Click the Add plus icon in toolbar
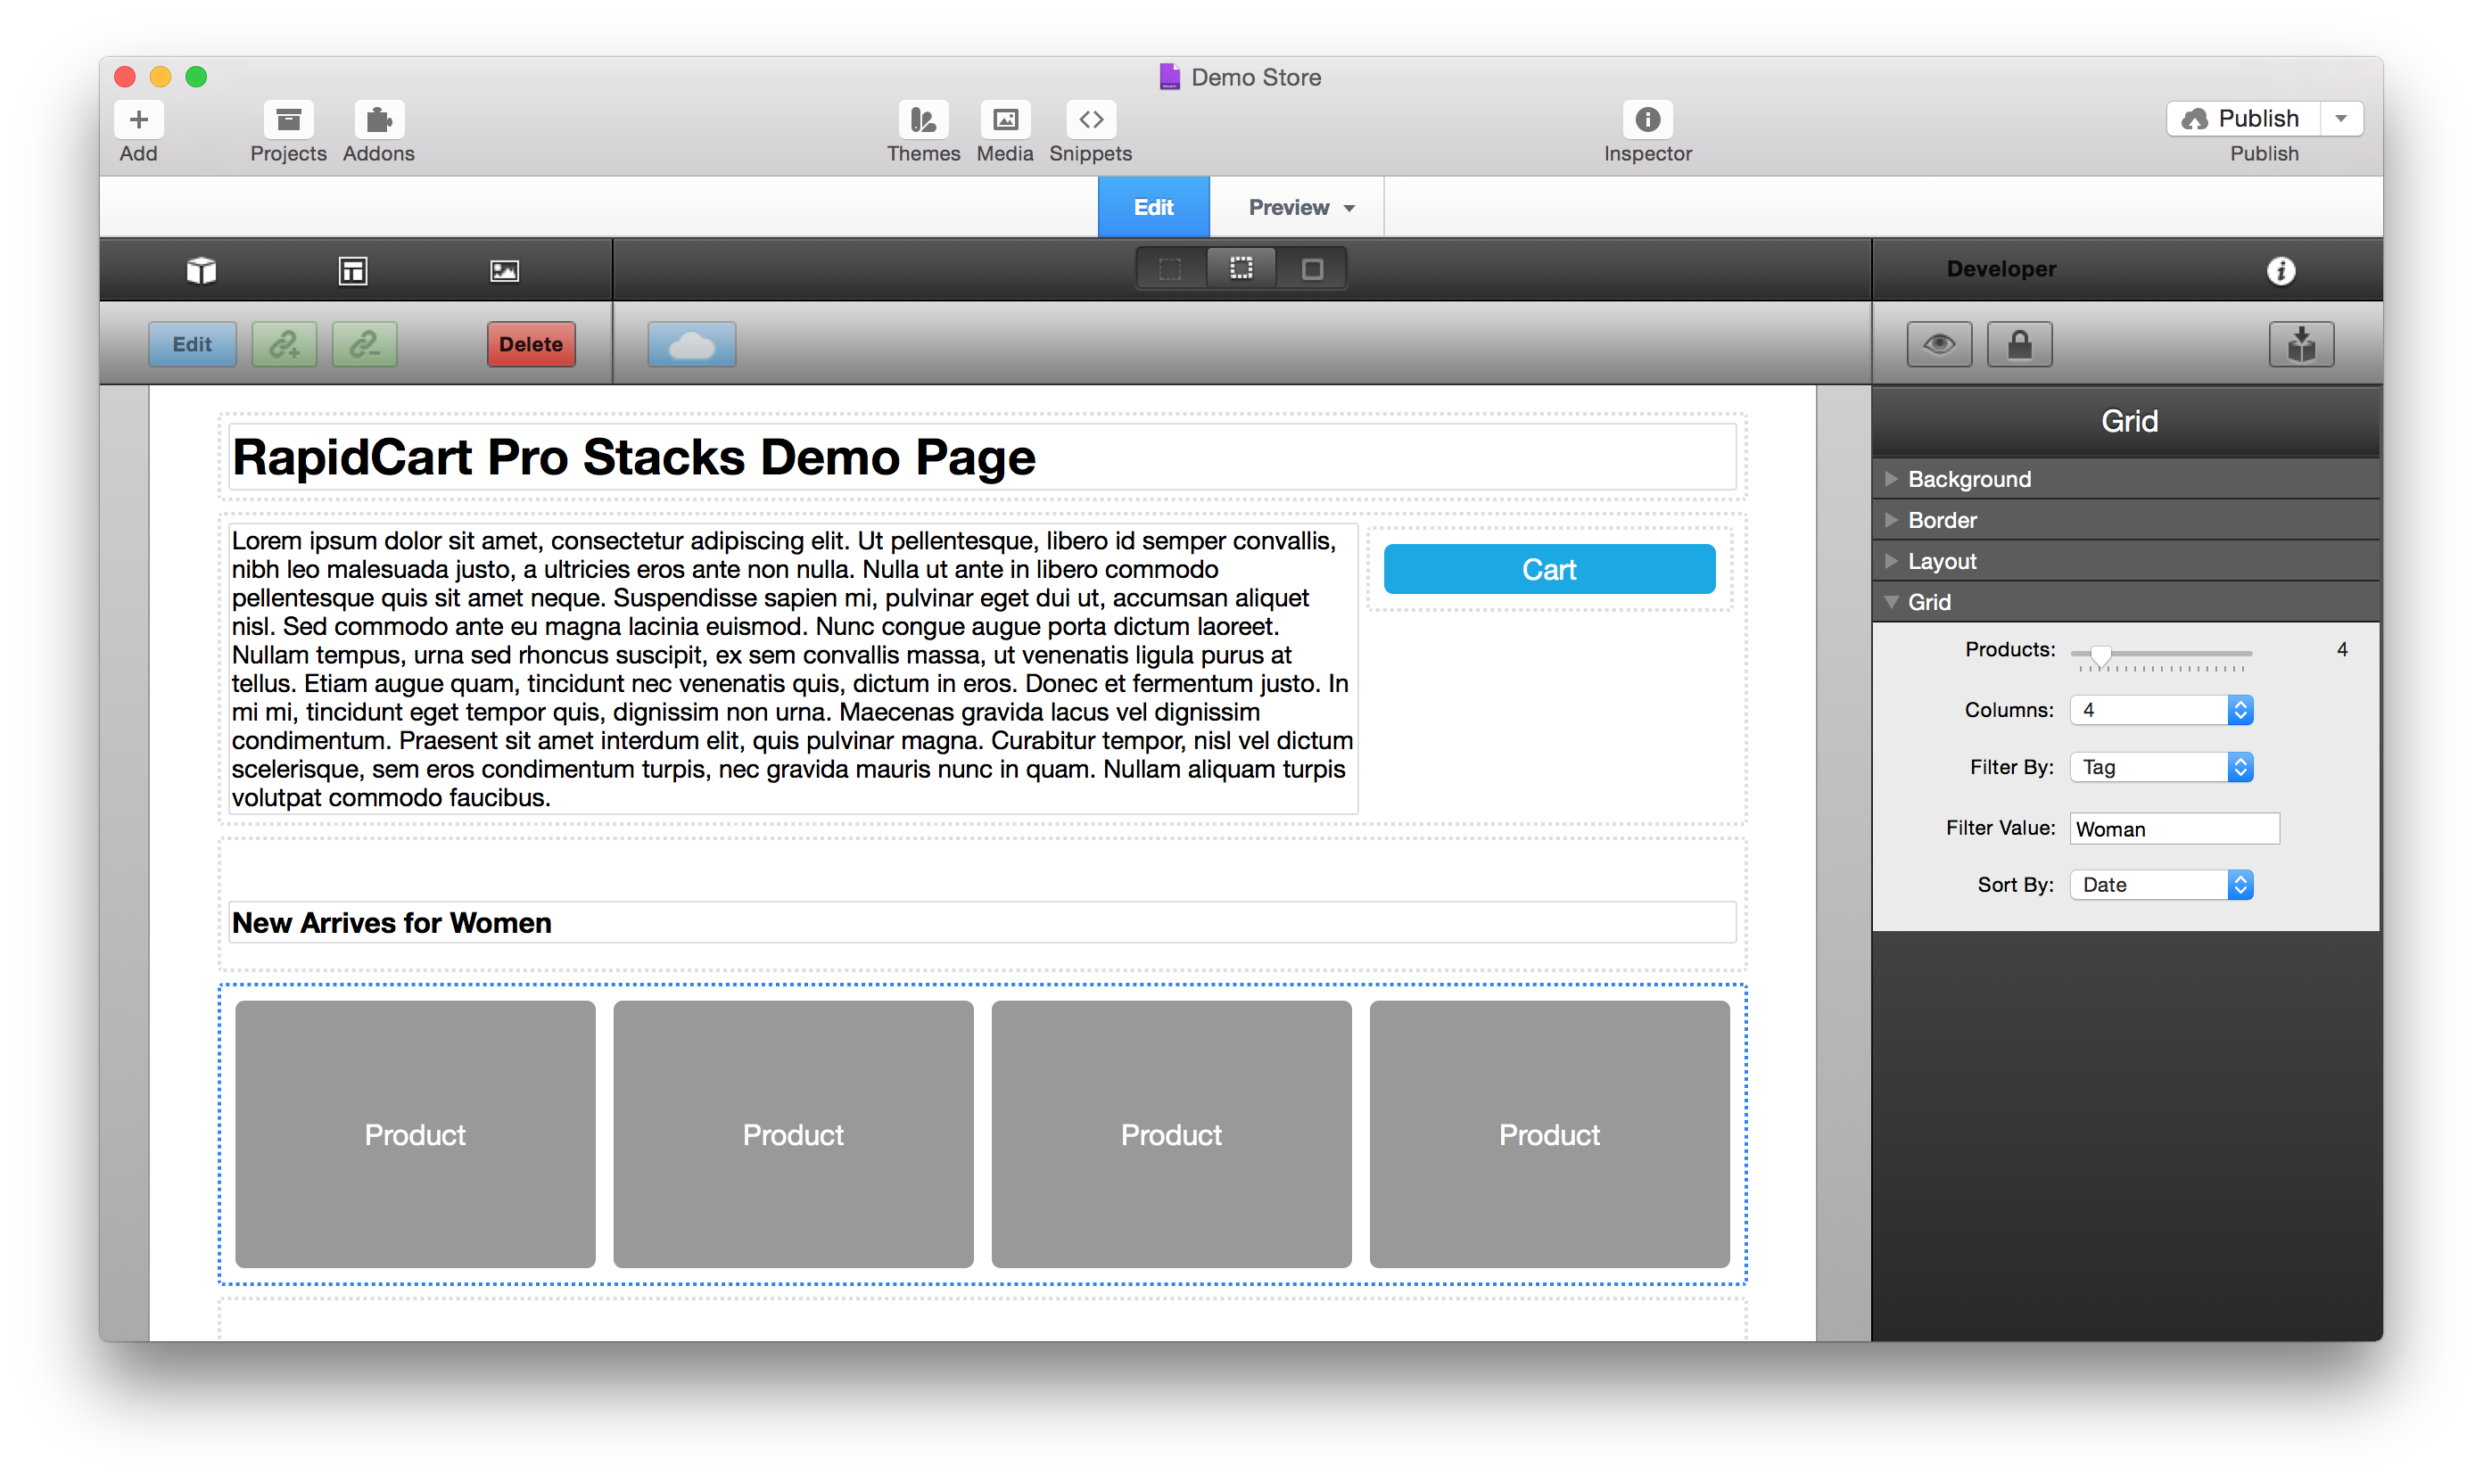2483x1484 pixels. (x=139, y=120)
